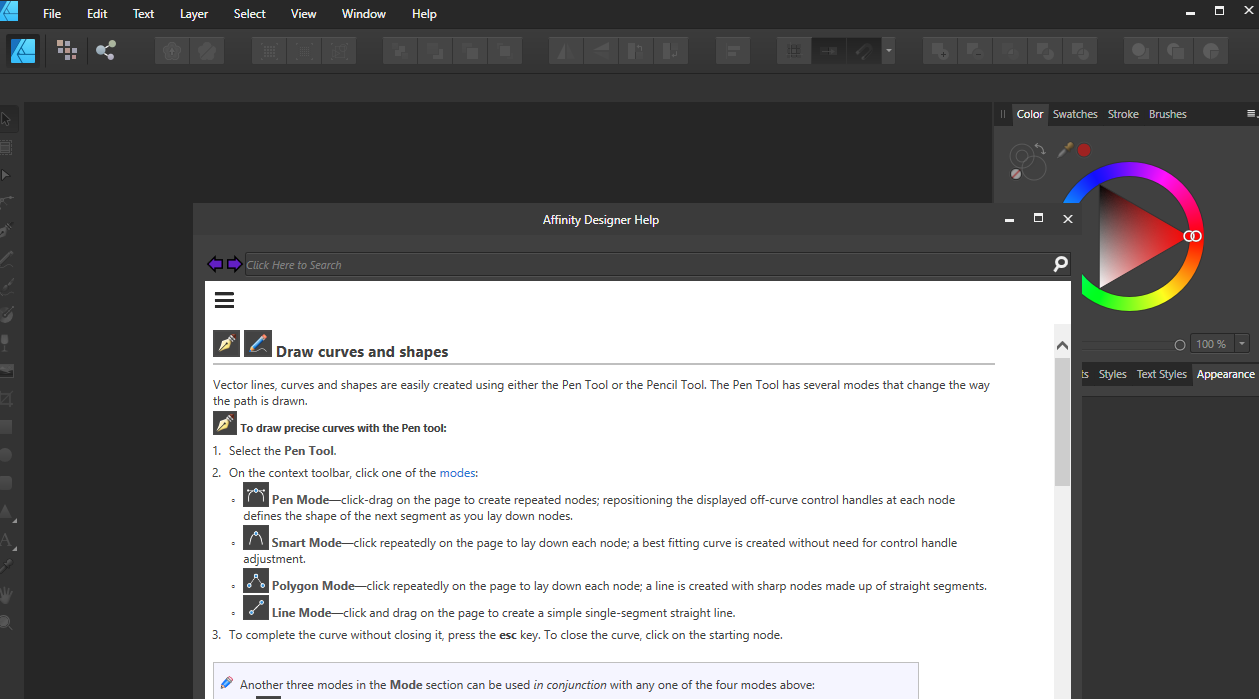The image size is (1259, 699).
Task: Open the Window menu
Action: point(364,14)
